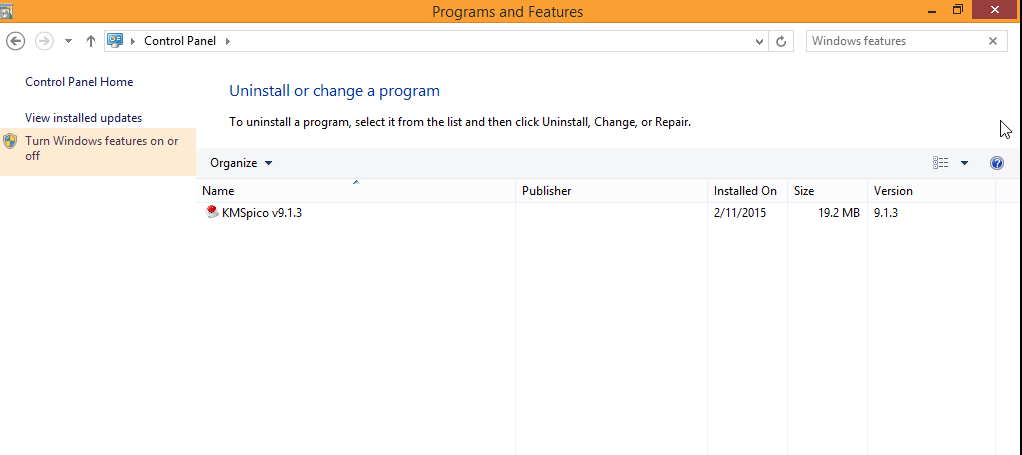The height and width of the screenshot is (455, 1022).
Task: Click the Forward navigation arrow
Action: click(x=44, y=41)
